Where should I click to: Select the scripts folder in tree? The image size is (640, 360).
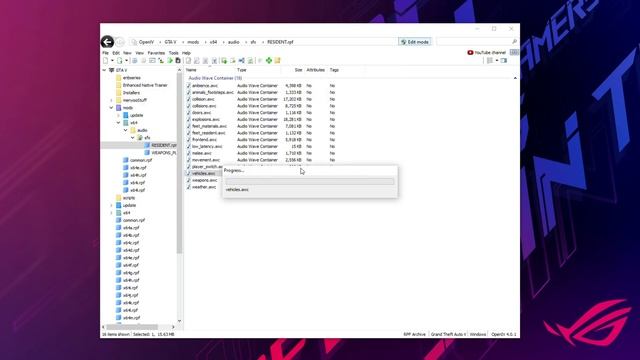129,198
